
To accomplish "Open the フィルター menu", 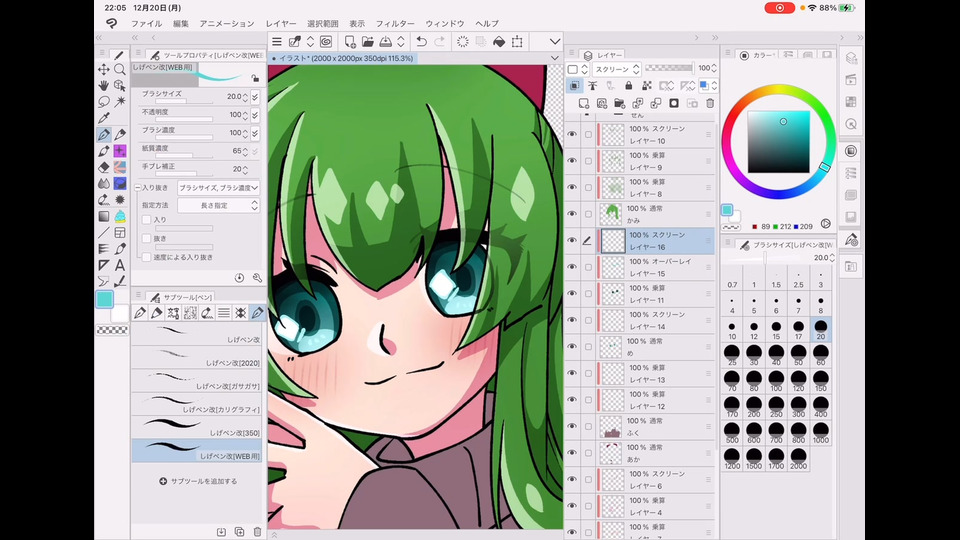I will pyautogui.click(x=394, y=23).
